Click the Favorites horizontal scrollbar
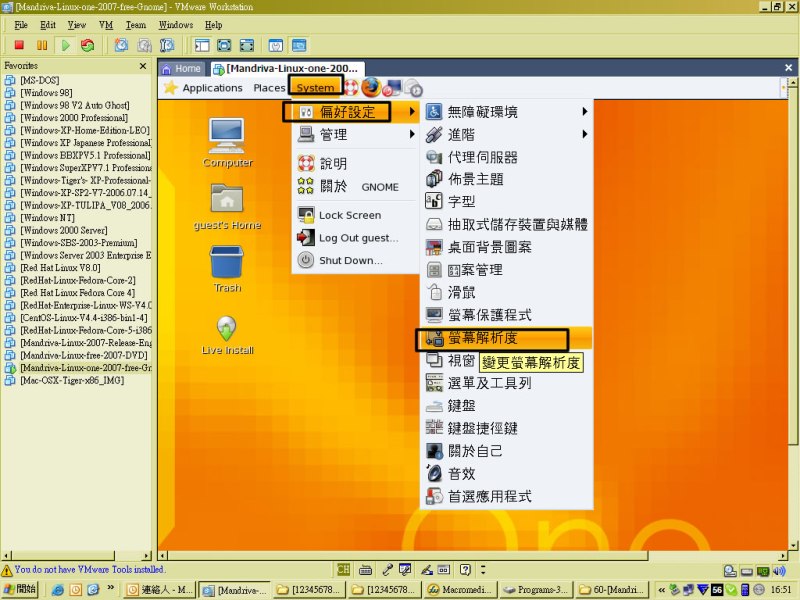 [77, 555]
